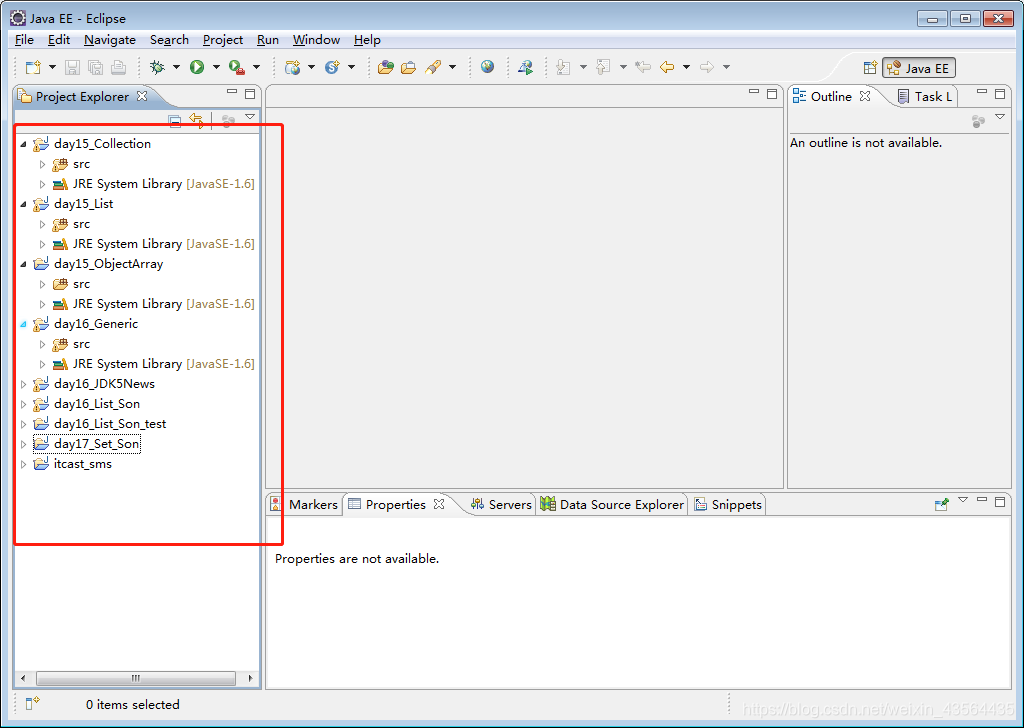Viewport: 1024px width, 728px height.
Task: Click the Run External Tools icon
Action: click(236, 67)
